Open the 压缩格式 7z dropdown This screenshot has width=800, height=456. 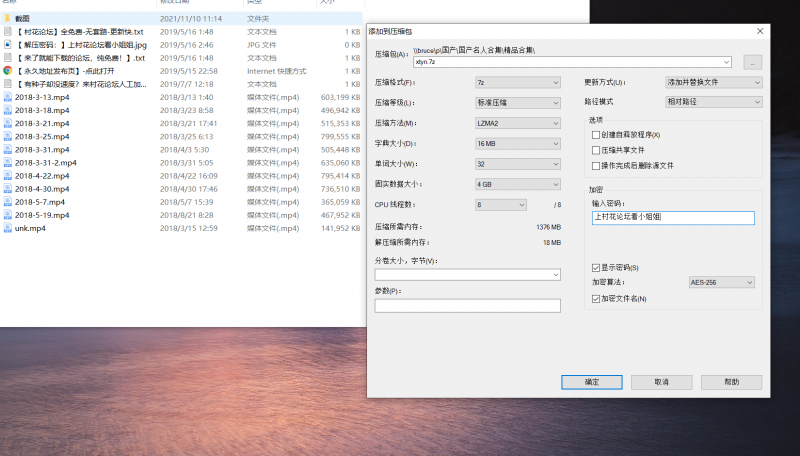(517, 82)
